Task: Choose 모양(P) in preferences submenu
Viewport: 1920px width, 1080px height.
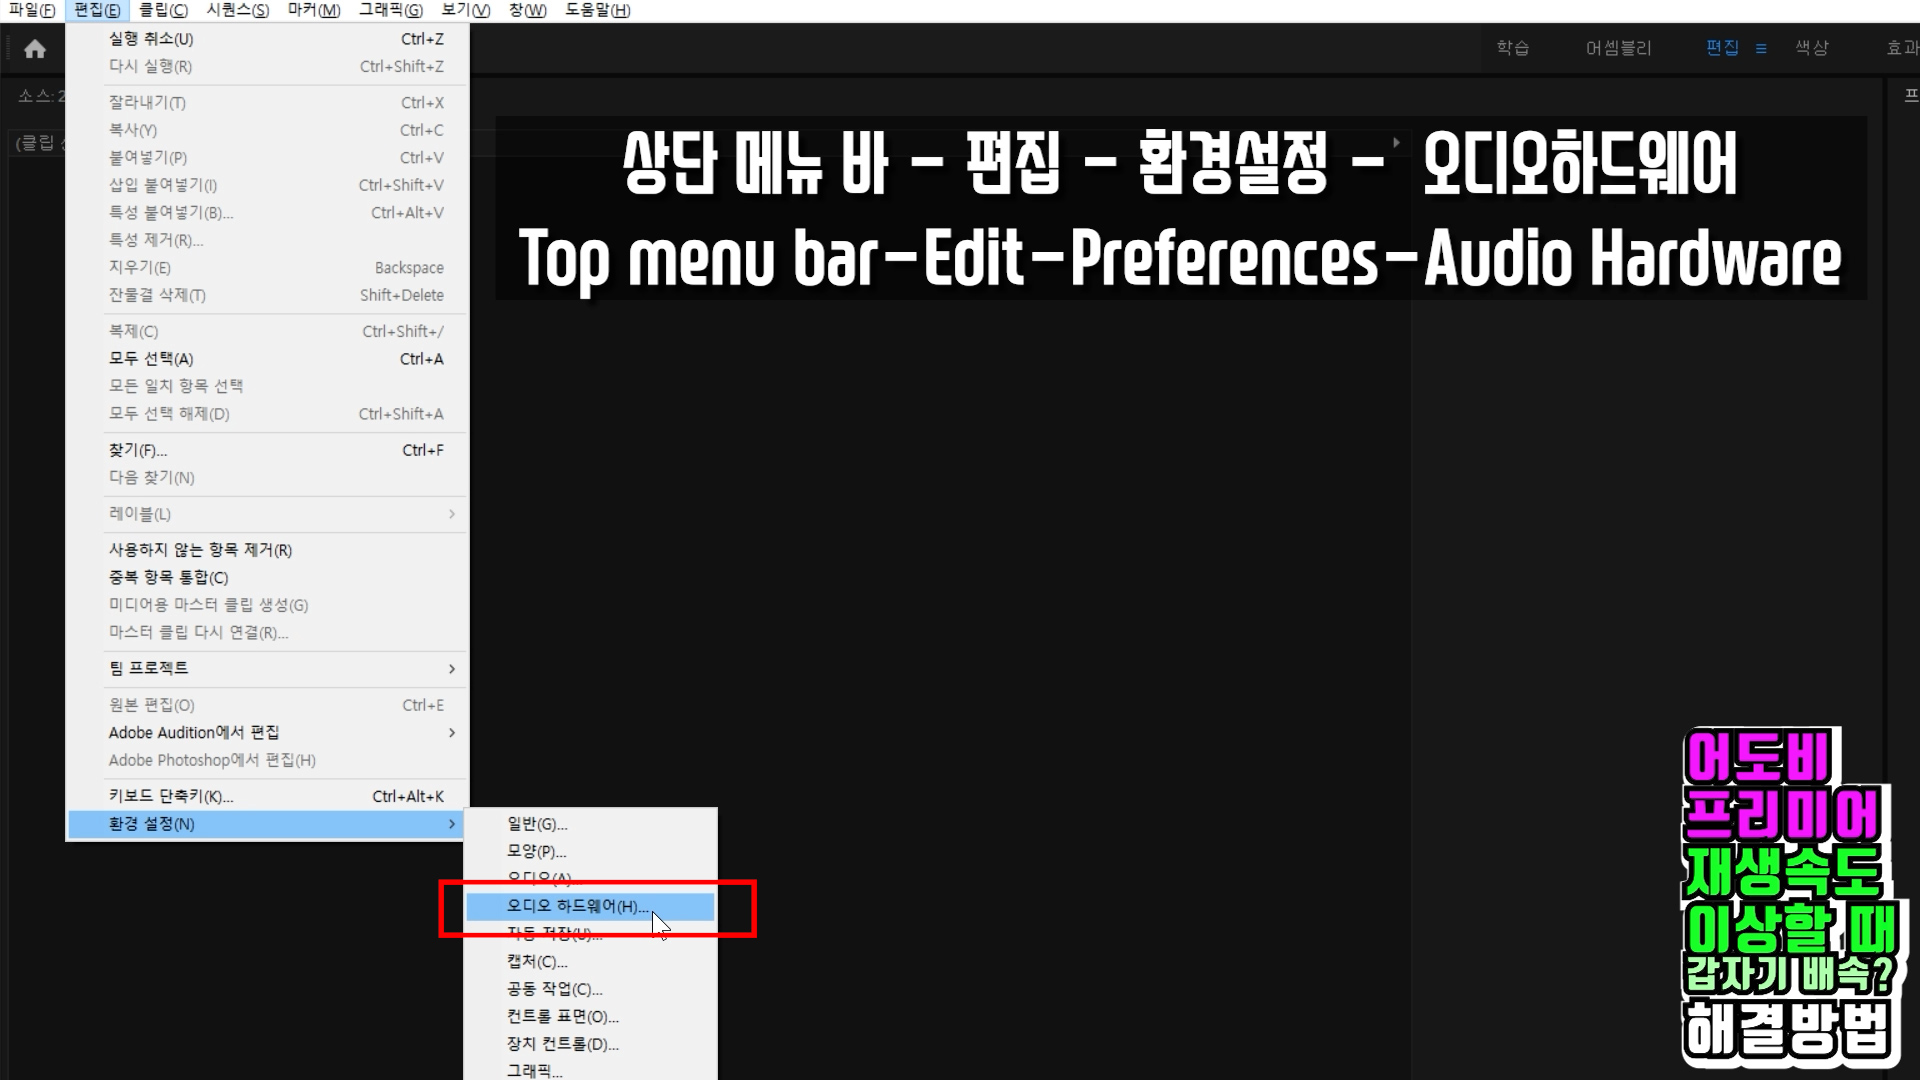Action: (x=536, y=851)
